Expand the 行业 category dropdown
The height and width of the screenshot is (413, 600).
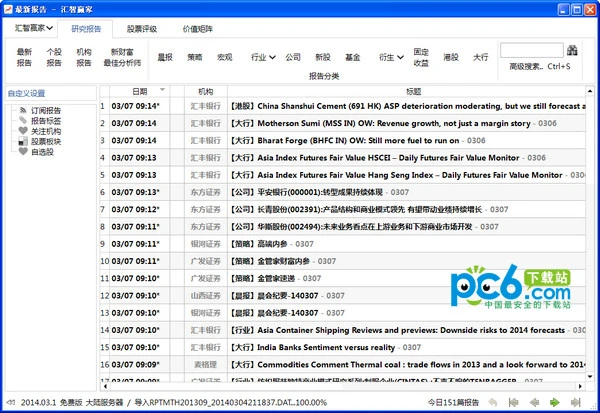pyautogui.click(x=263, y=58)
